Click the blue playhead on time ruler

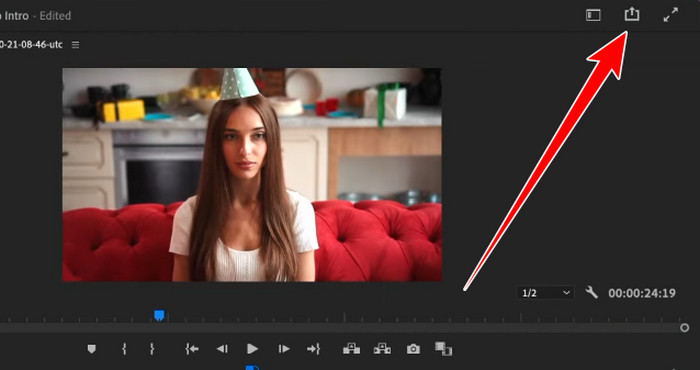159,316
